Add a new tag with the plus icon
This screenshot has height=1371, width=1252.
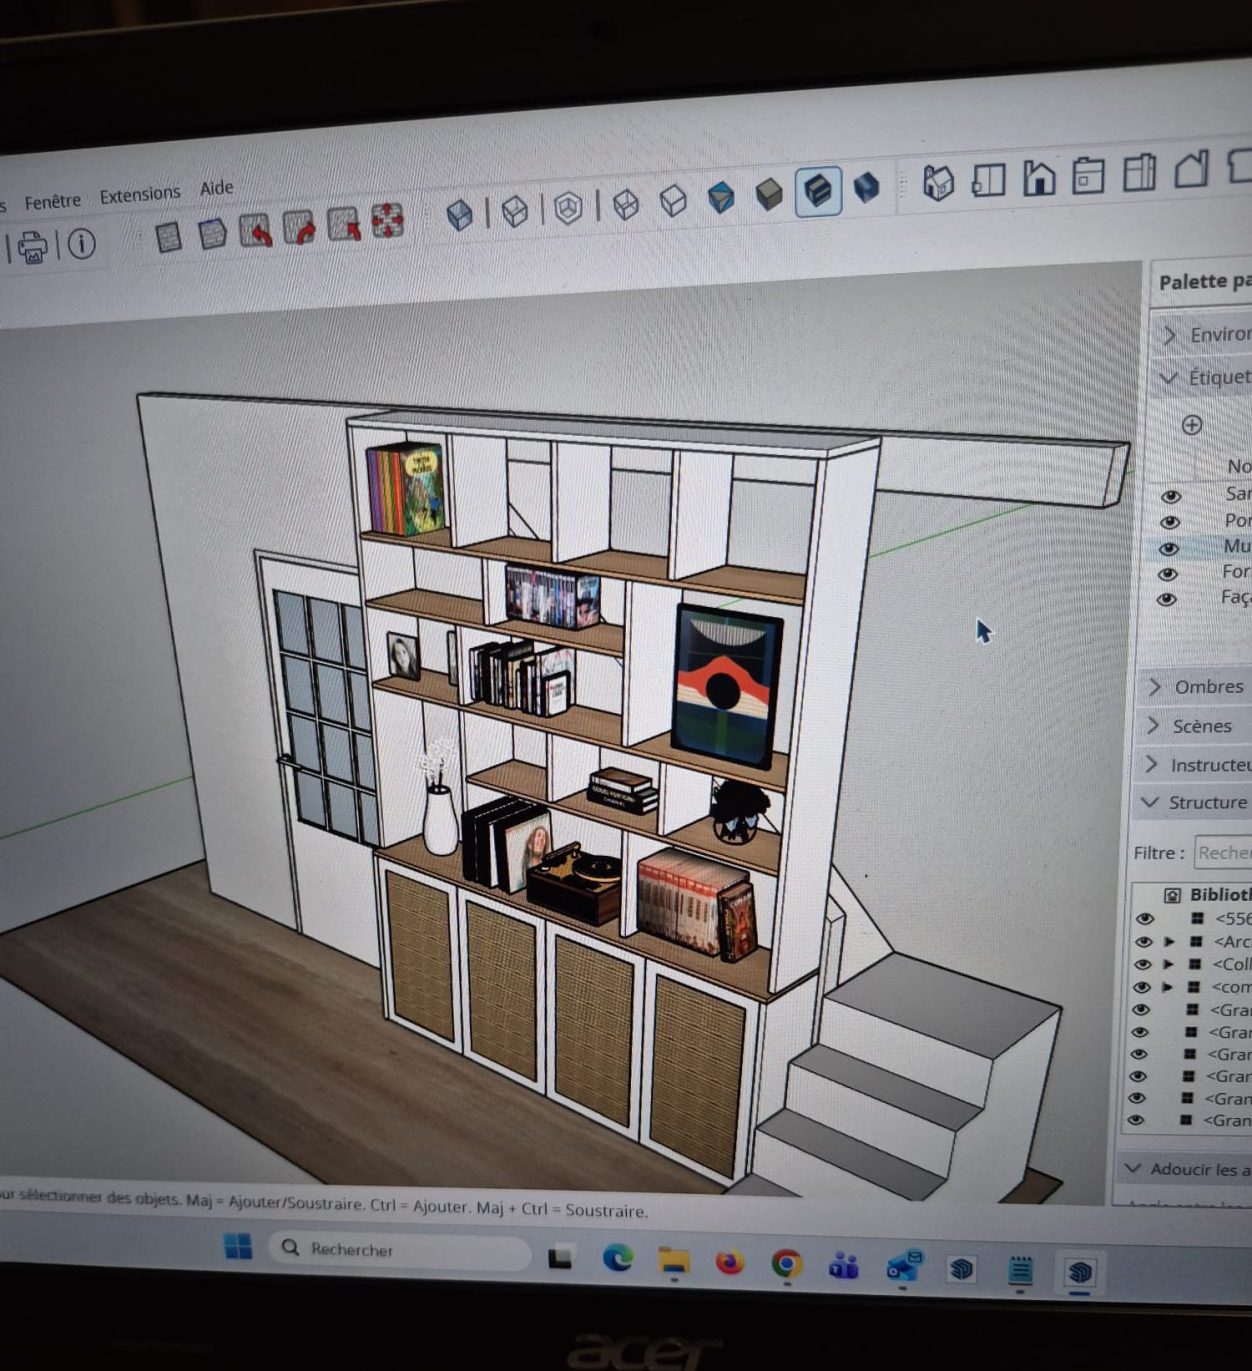[x=1191, y=425]
